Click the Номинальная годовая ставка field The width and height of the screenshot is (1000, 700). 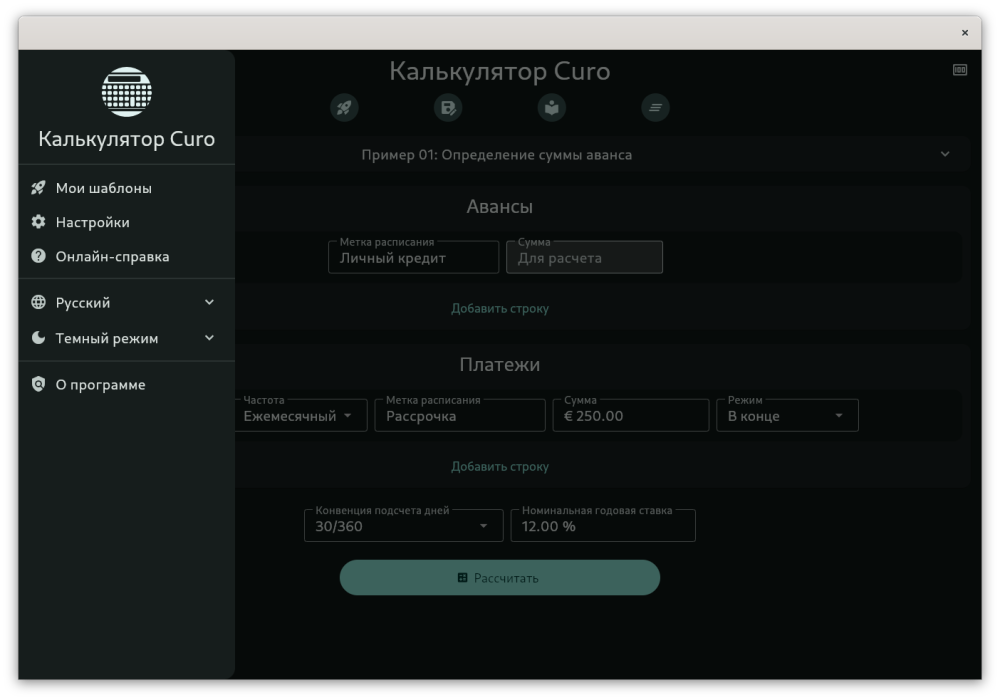coord(603,526)
